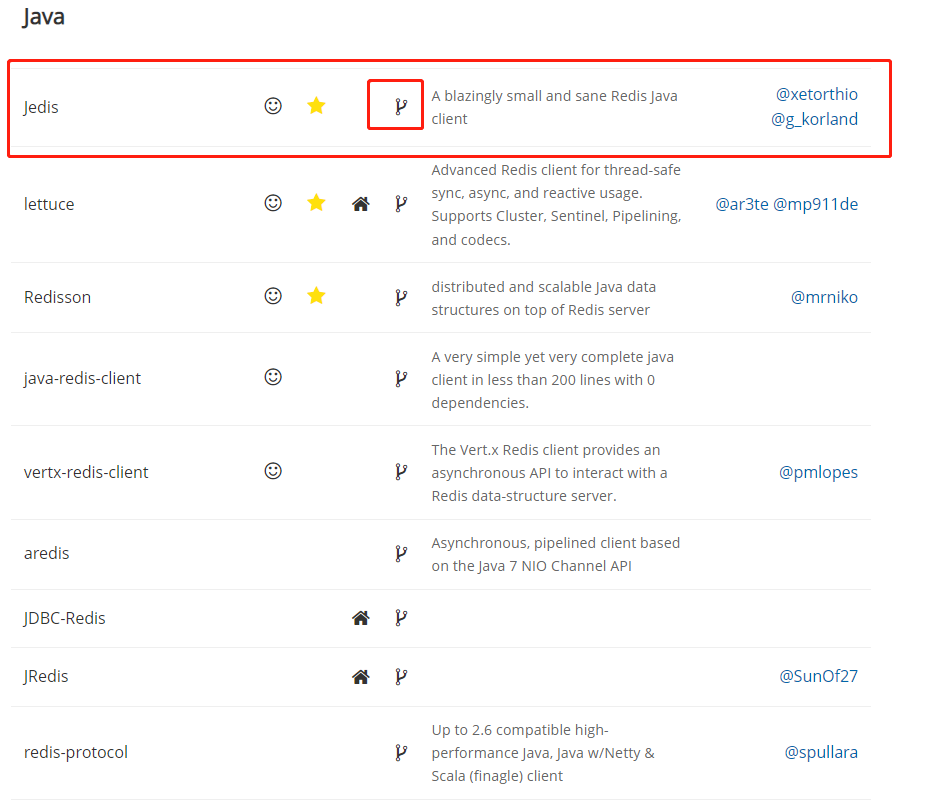
Task: Open the @g_korland author link
Action: click(x=814, y=119)
